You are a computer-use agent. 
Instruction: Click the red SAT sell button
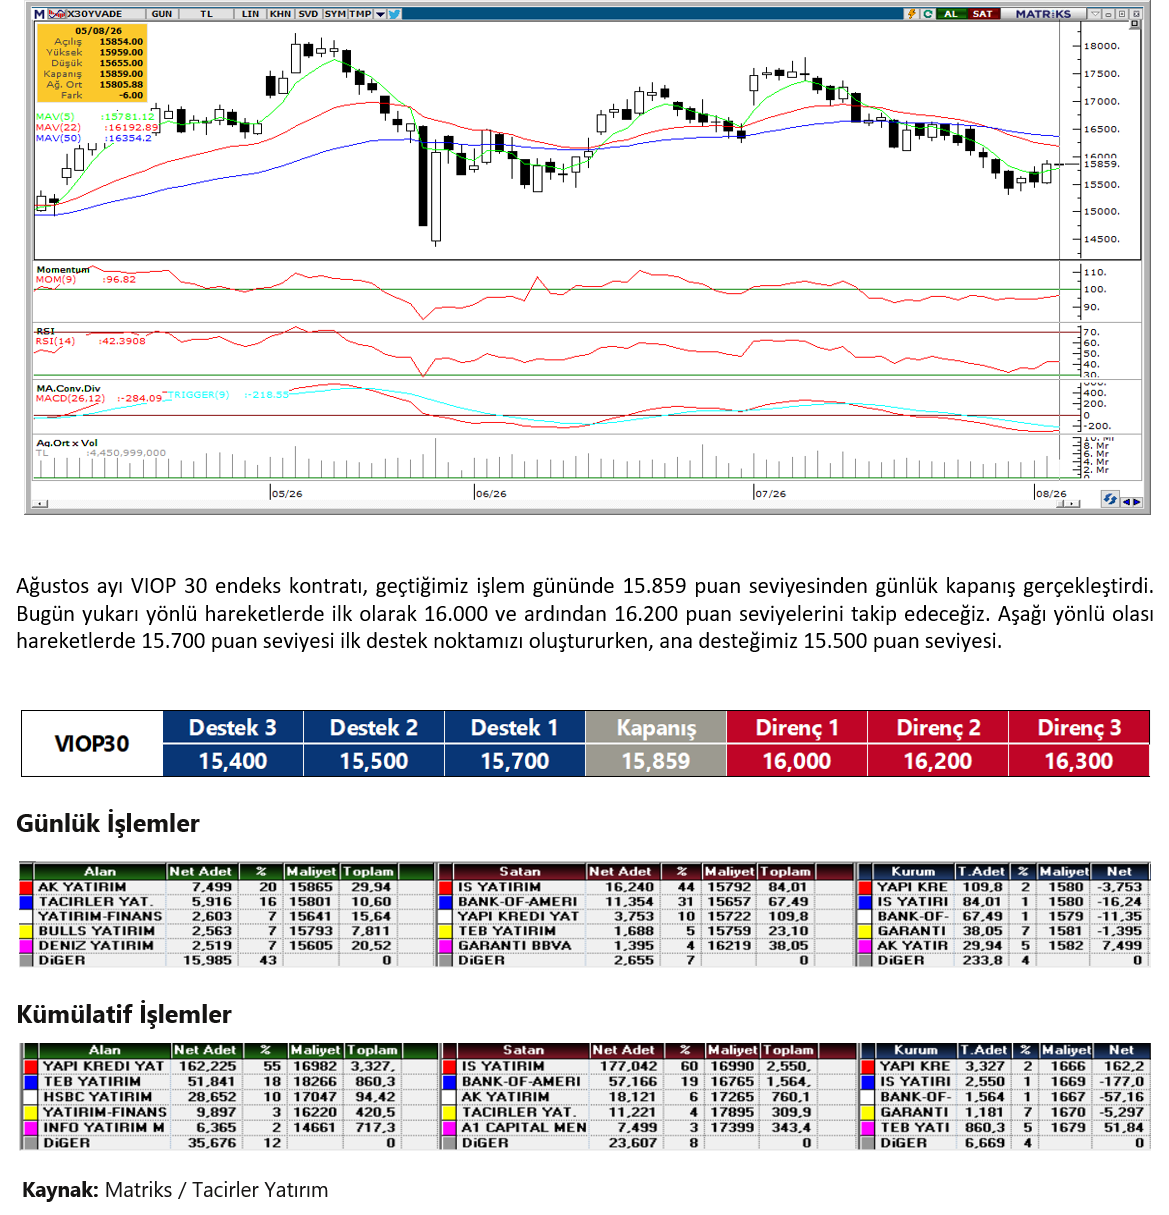coord(983,14)
